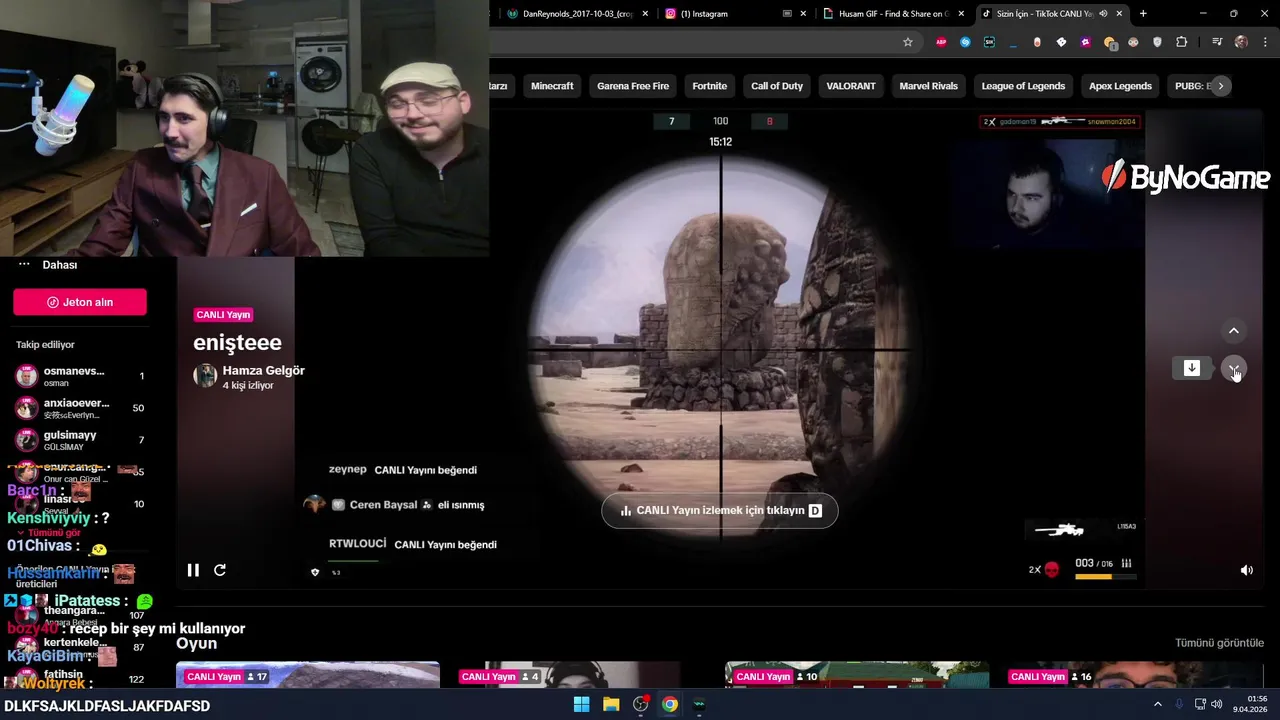Open the Chrome profile avatar
1280x720 pixels.
[1241, 42]
